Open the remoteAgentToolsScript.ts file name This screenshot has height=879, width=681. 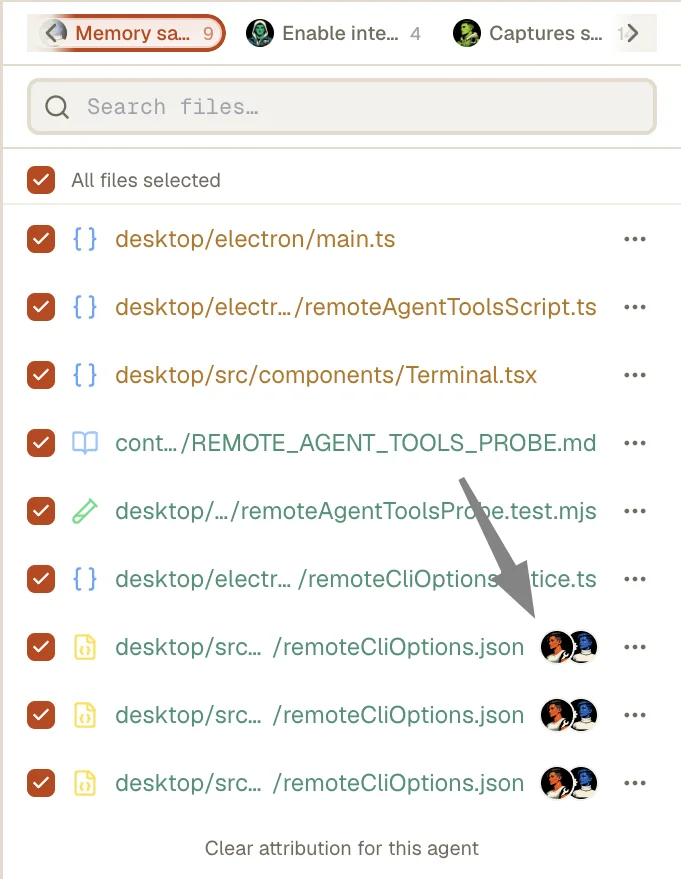pos(355,307)
